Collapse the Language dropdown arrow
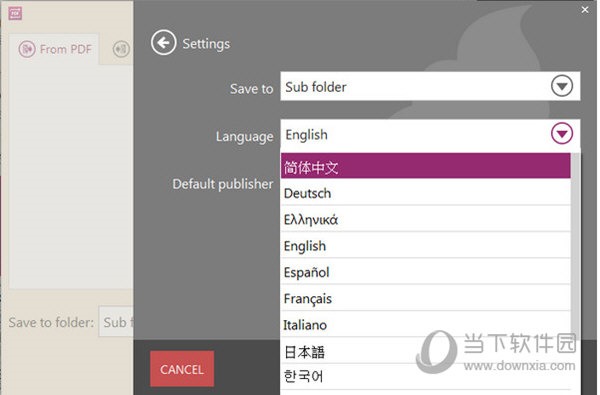The height and width of the screenshot is (395, 600). [x=561, y=134]
